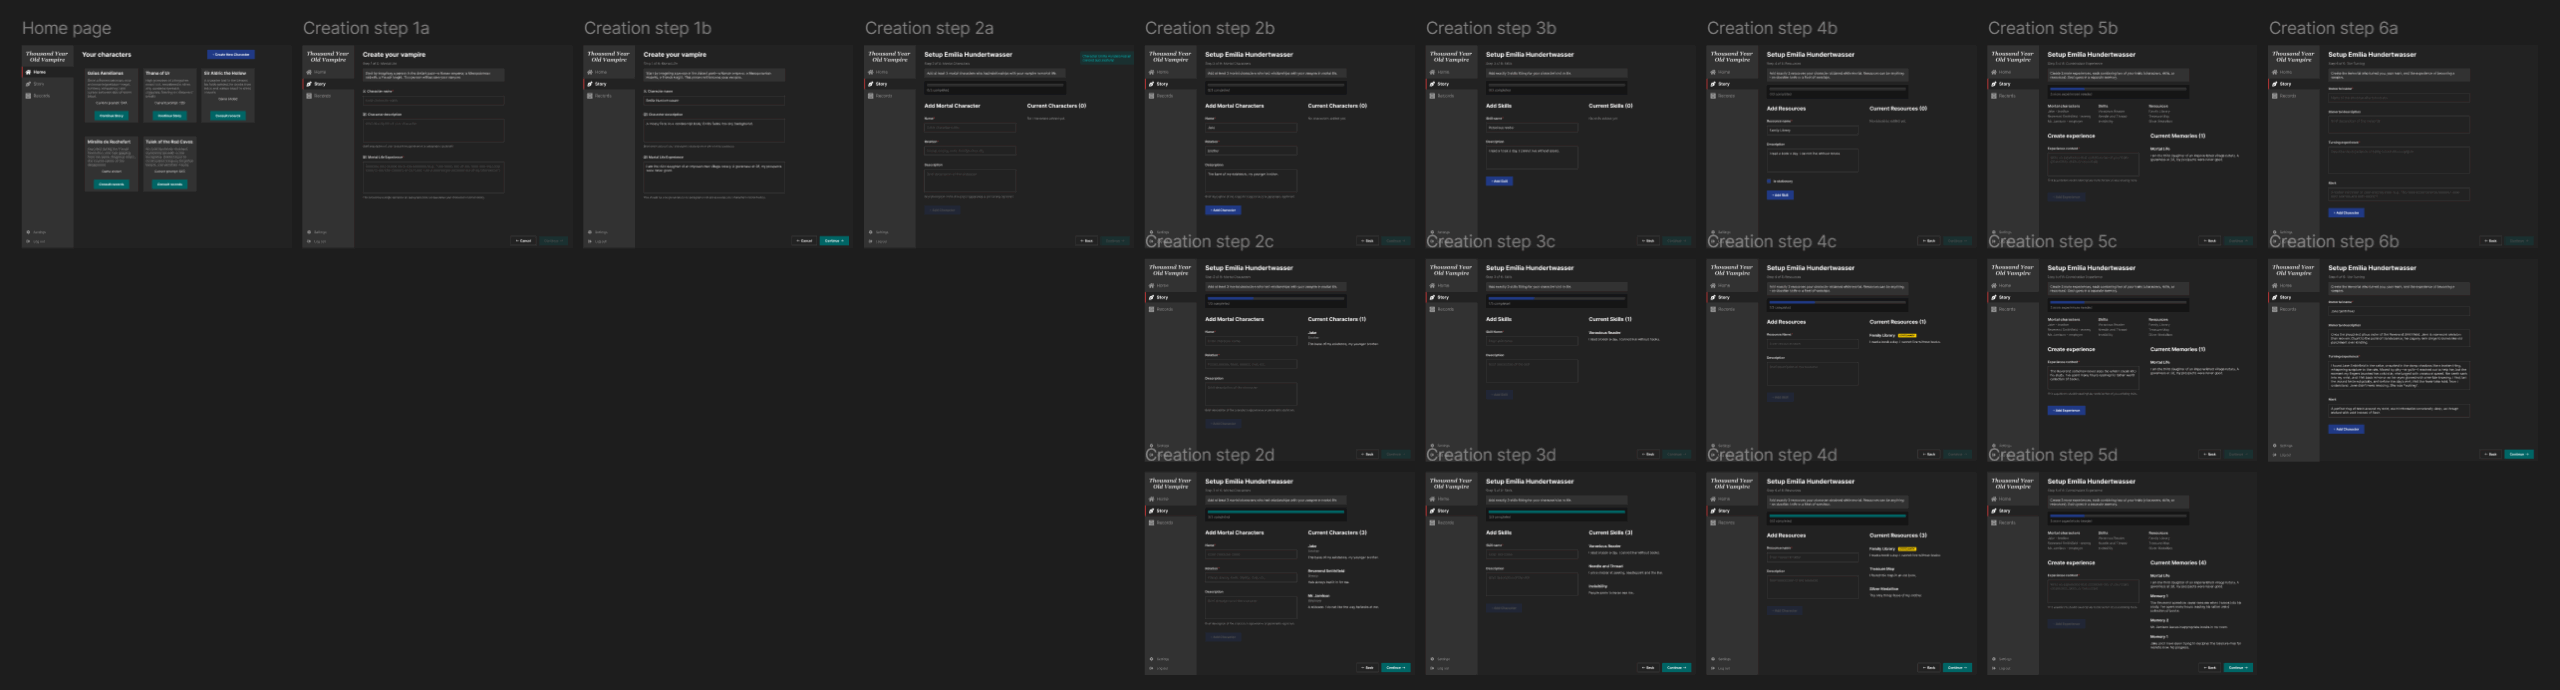Click Story icon in Creation step 6a sidebar
Screen dimensions: 2560x690
coord(2276,84)
